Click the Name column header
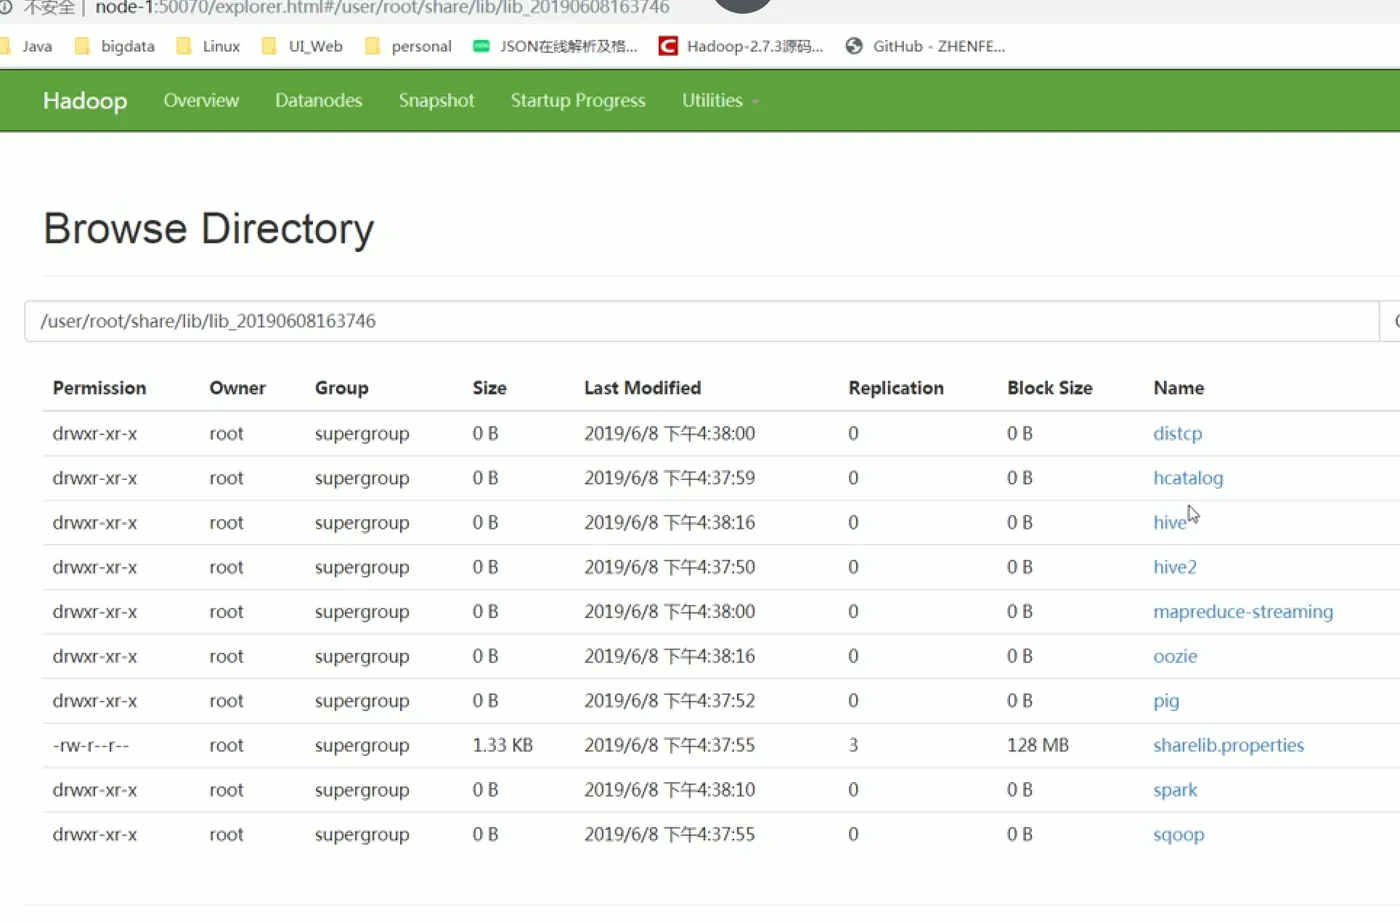The height and width of the screenshot is (923, 1400). click(1178, 388)
